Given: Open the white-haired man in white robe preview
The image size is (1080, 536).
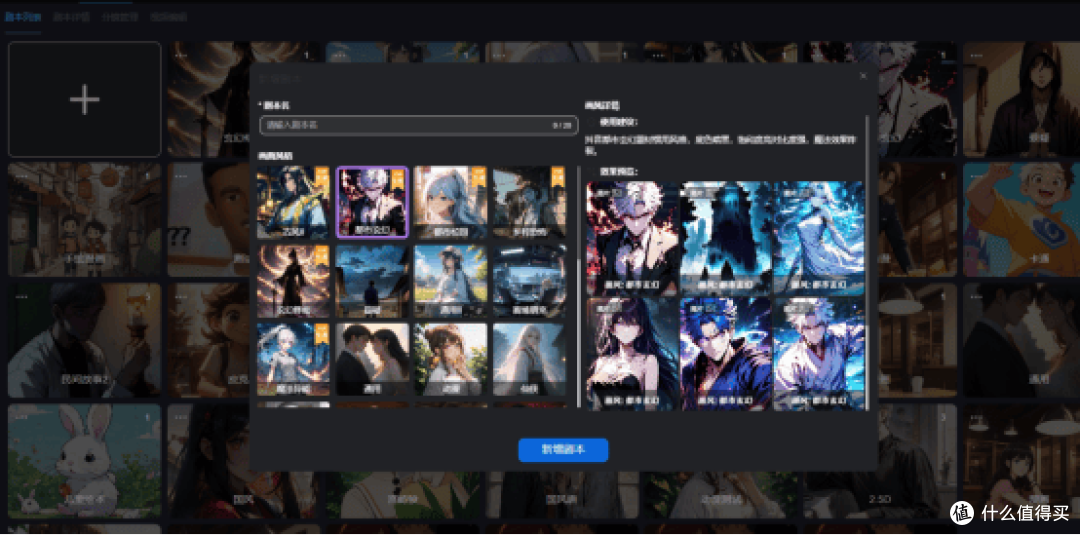Looking at the screenshot, I should (818, 354).
